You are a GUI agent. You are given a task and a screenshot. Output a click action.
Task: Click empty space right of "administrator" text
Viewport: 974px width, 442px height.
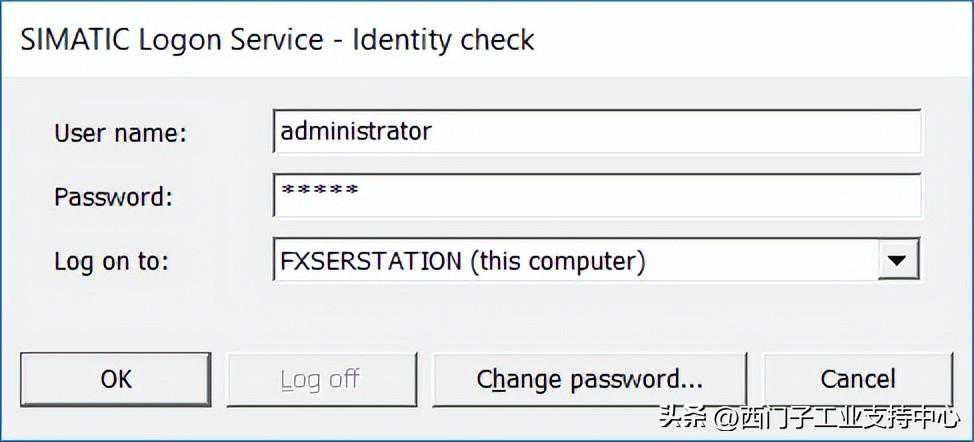pyautogui.click(x=680, y=131)
